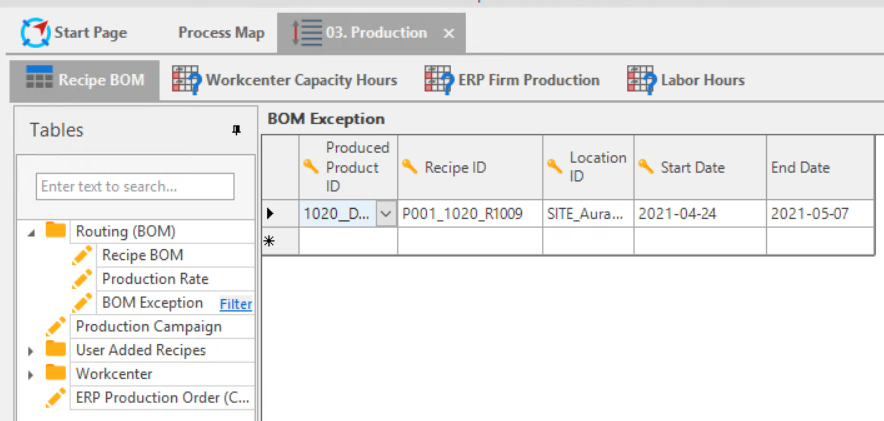Click the key icon in Recipe ID header
Image resolution: width=884 pixels, height=421 pixels.
pos(410,166)
